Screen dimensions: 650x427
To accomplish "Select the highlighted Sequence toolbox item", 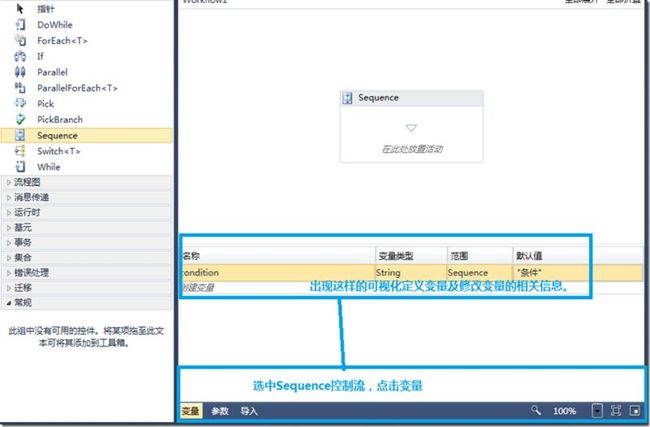I will [x=86, y=135].
